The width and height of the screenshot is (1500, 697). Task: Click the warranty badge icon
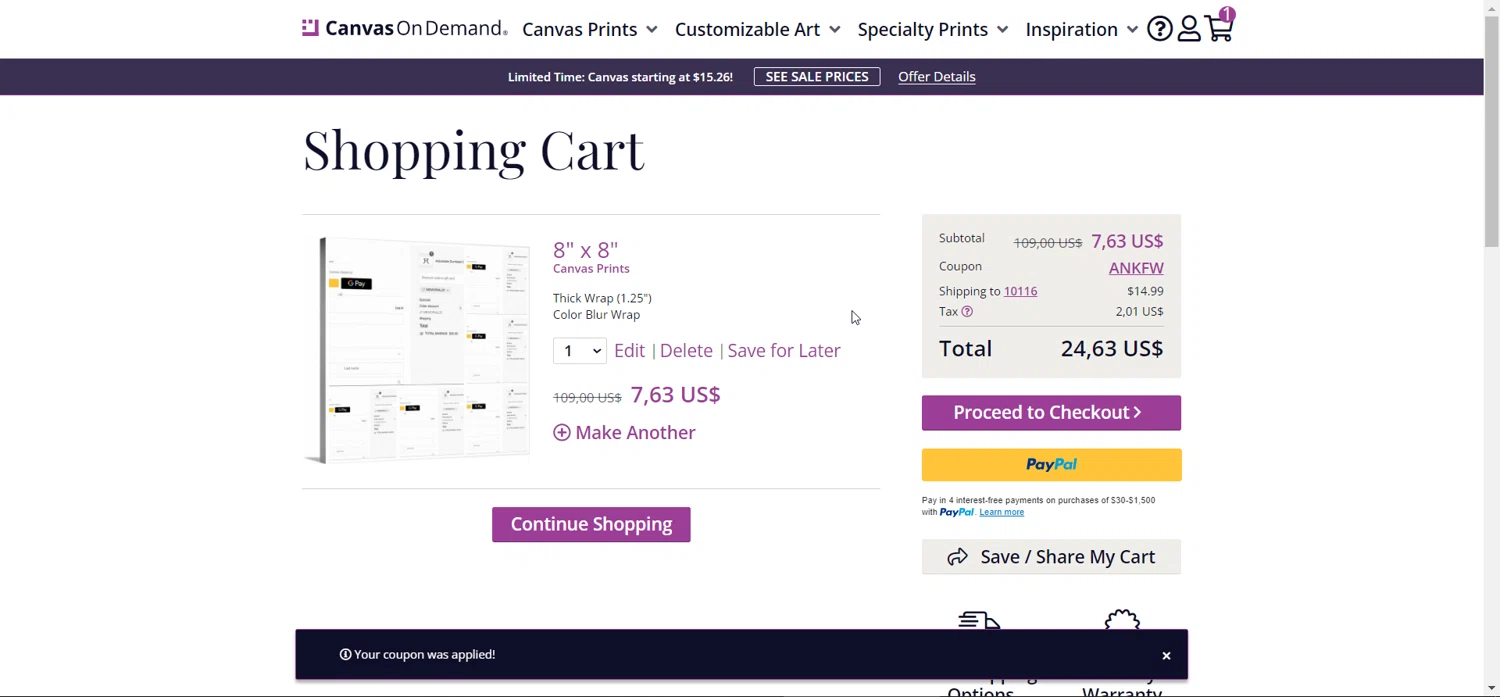(1122, 621)
